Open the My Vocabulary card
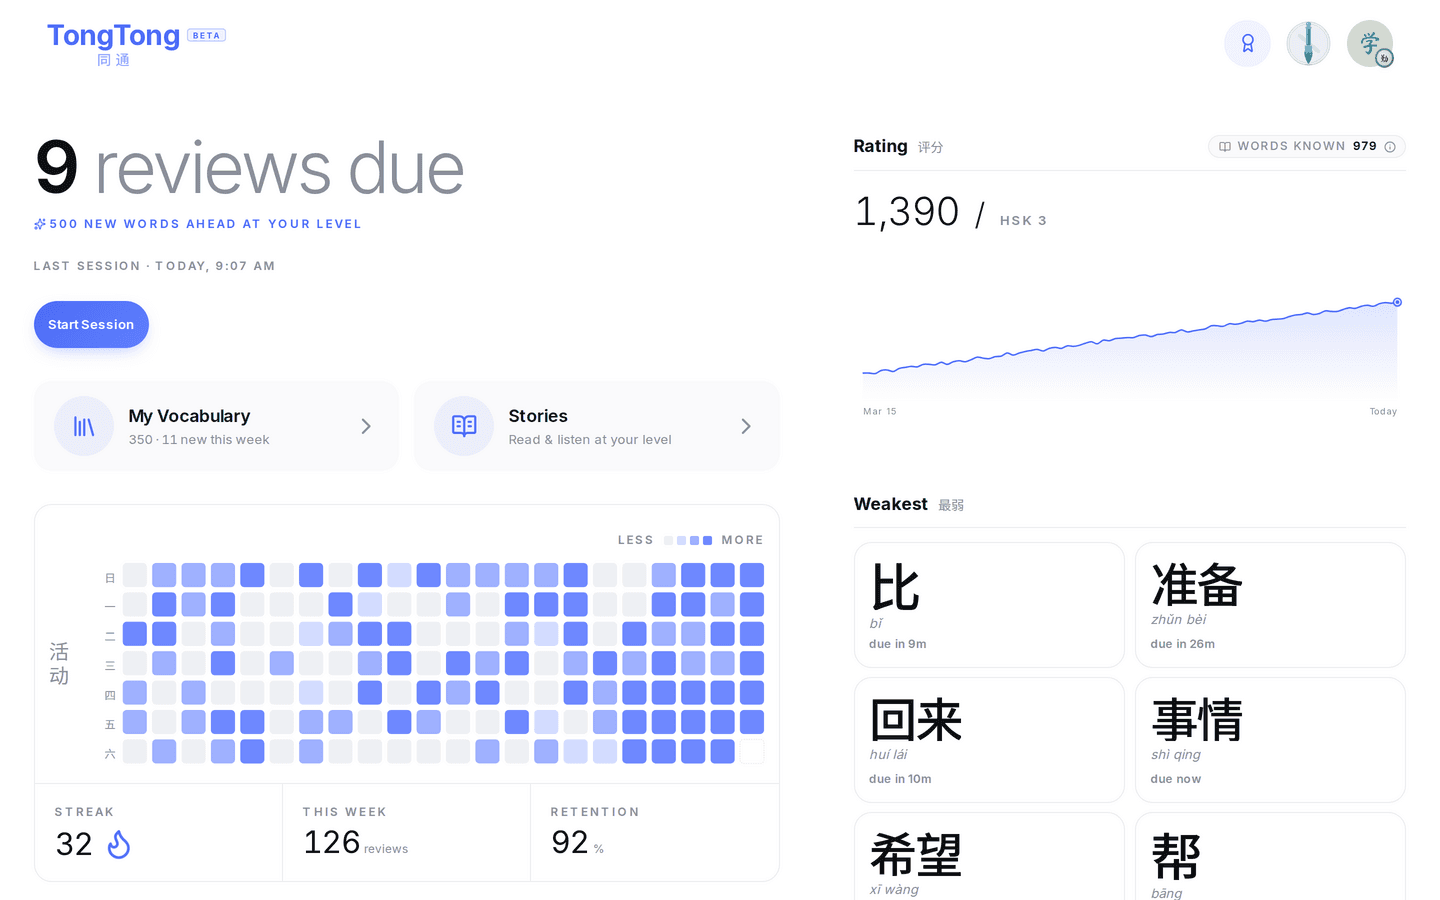Screen dimensions: 1440x900 (216, 426)
